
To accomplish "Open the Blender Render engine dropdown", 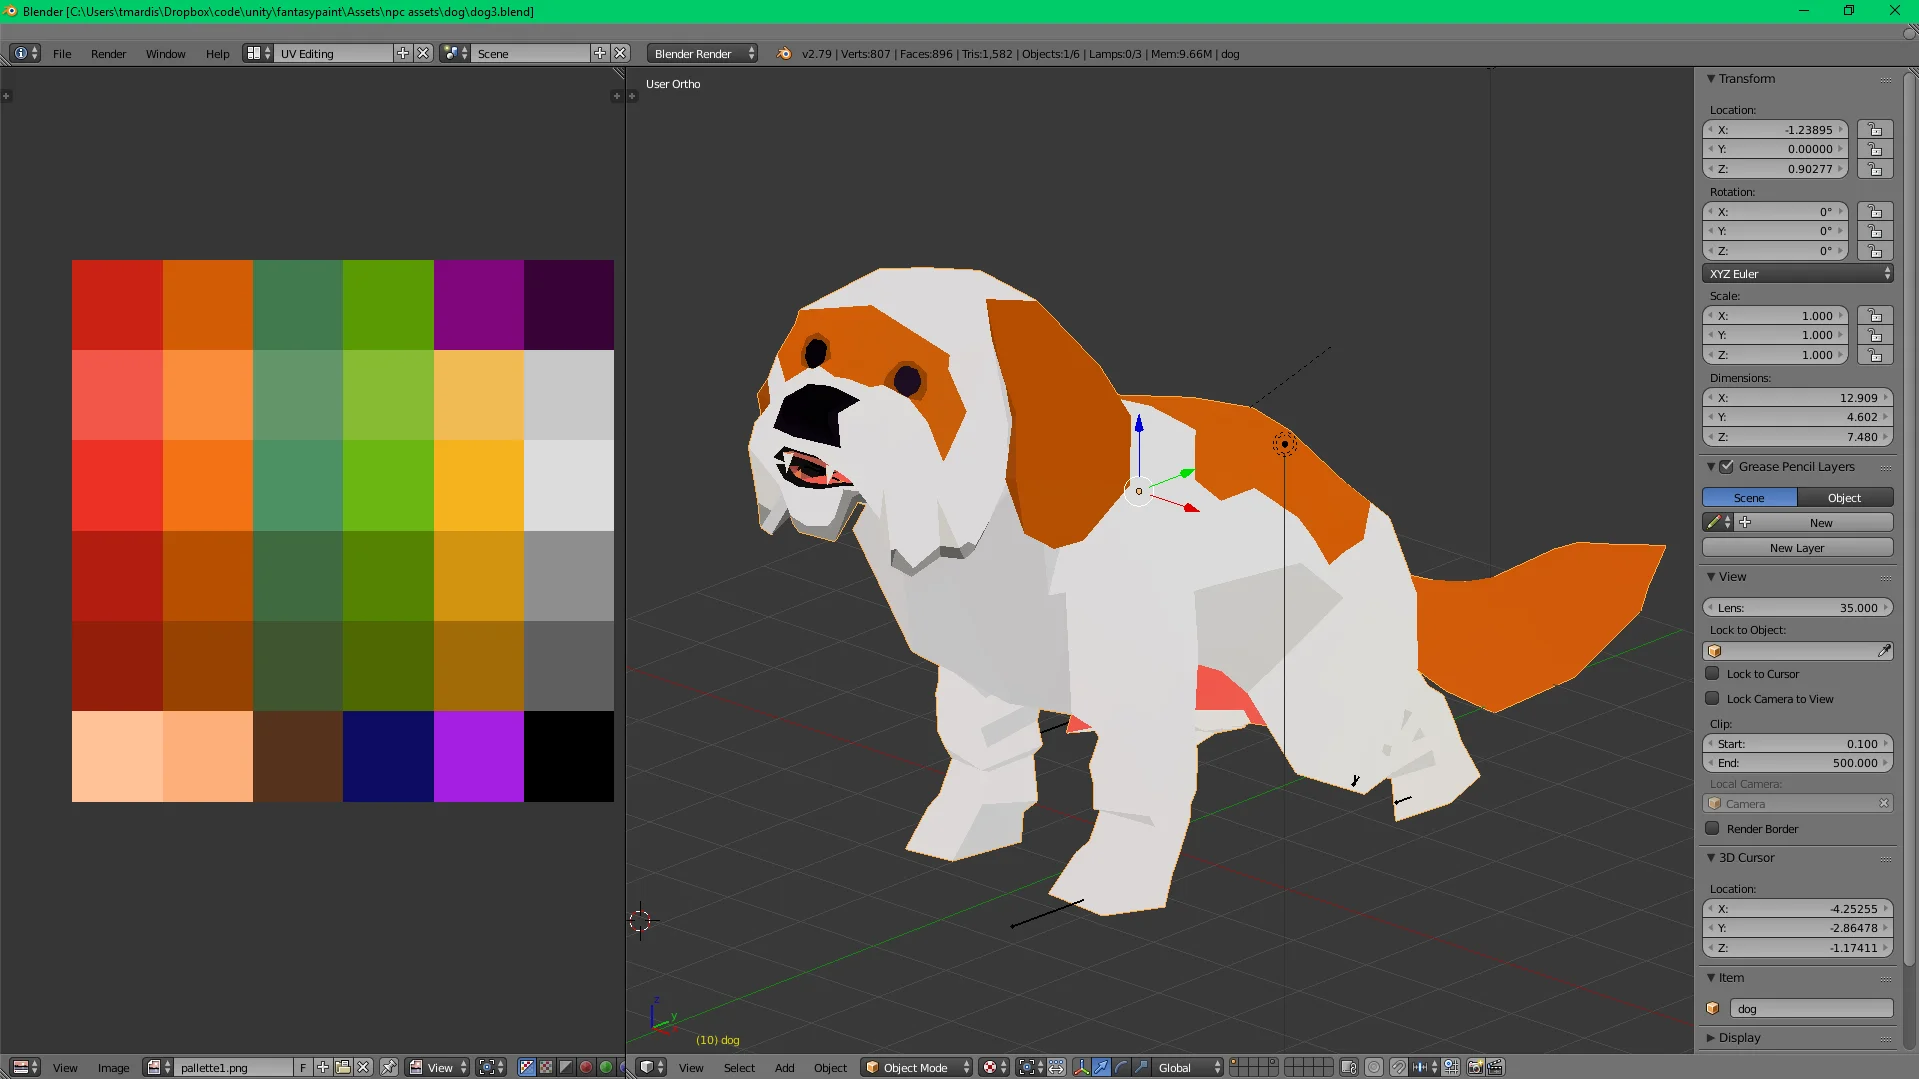I will (x=703, y=53).
